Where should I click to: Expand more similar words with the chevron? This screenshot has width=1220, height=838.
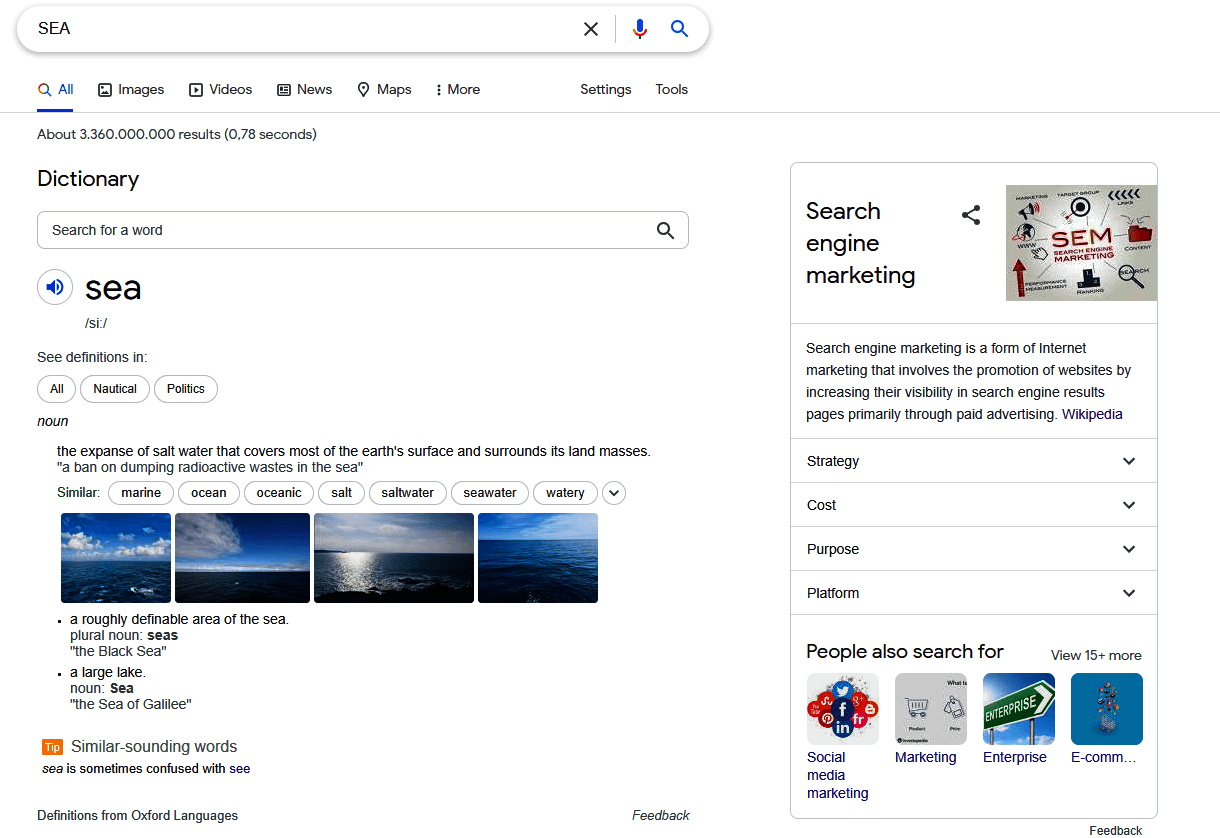coord(613,492)
